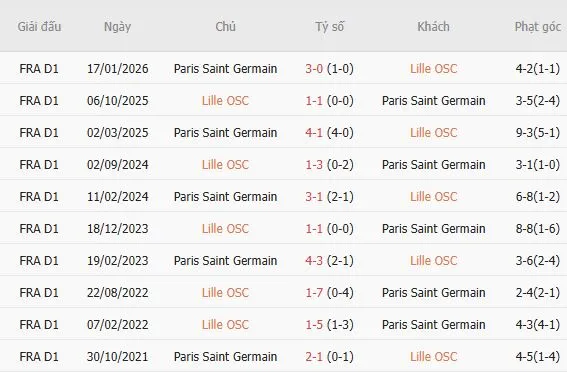Select the Tỷ số column header
This screenshot has height=372, width=567.
[x=329, y=27]
